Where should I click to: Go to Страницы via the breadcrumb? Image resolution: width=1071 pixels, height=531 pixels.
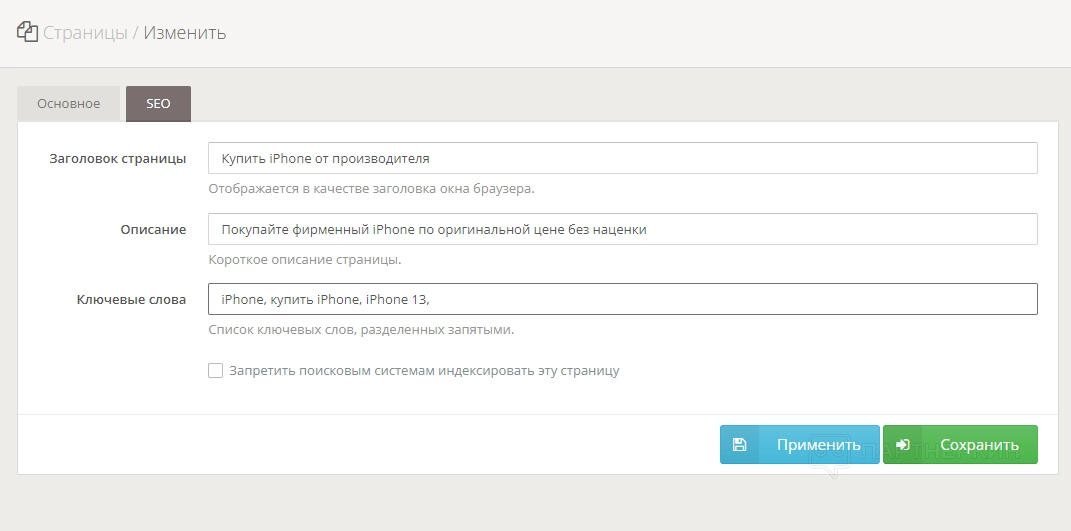pyautogui.click(x=85, y=33)
